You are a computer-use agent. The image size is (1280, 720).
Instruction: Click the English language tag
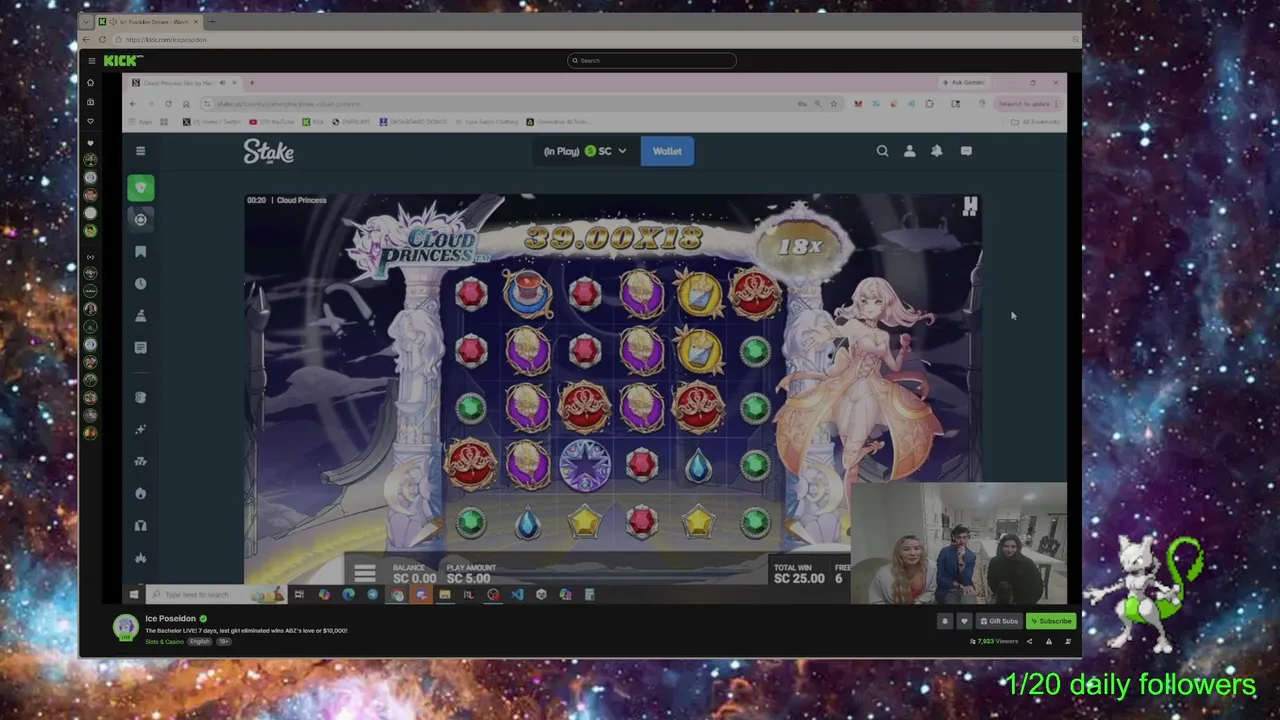pyautogui.click(x=200, y=642)
